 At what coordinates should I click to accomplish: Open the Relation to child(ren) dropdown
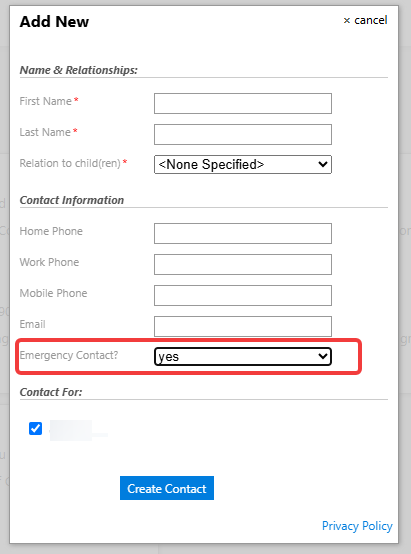click(243, 164)
